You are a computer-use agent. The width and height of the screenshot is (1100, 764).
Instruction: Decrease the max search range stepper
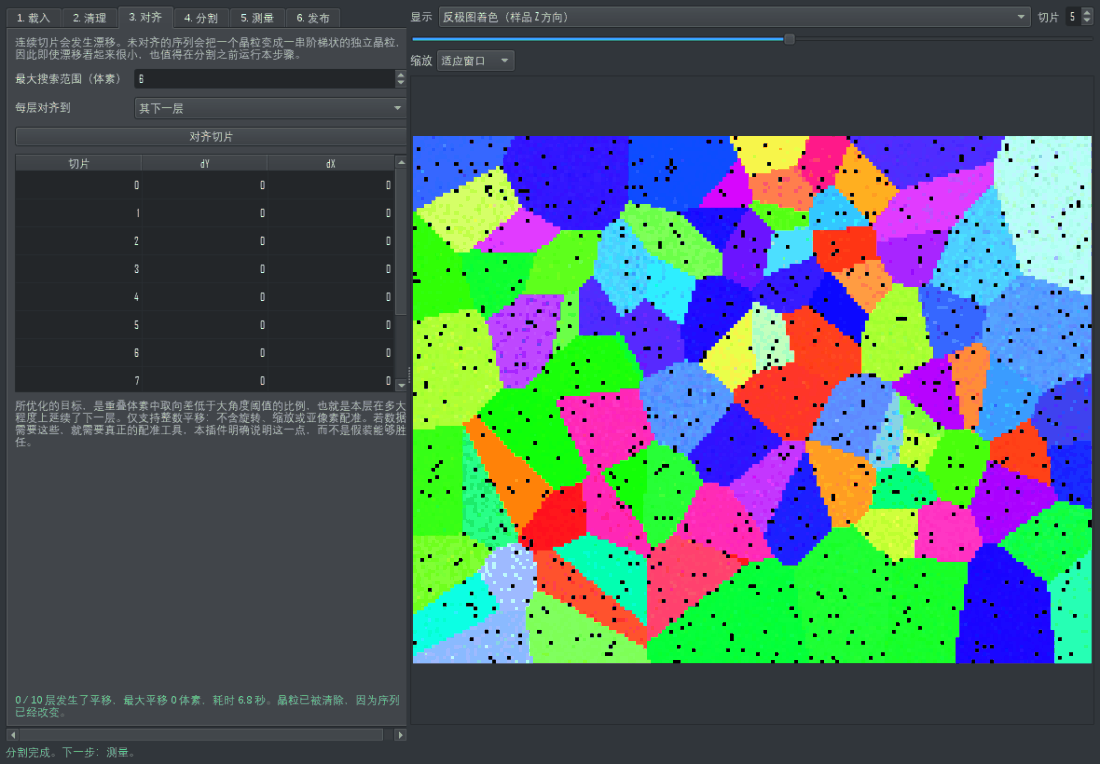(401, 83)
